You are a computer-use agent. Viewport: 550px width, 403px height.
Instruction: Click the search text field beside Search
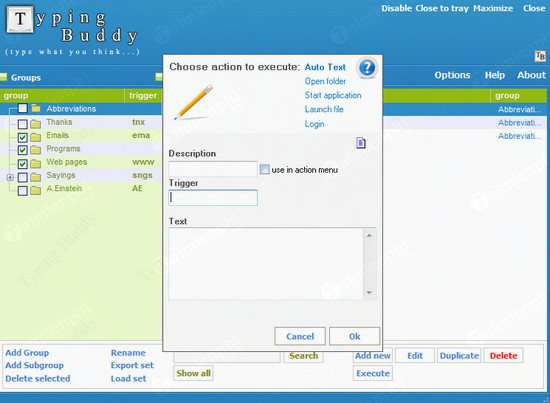(x=227, y=356)
